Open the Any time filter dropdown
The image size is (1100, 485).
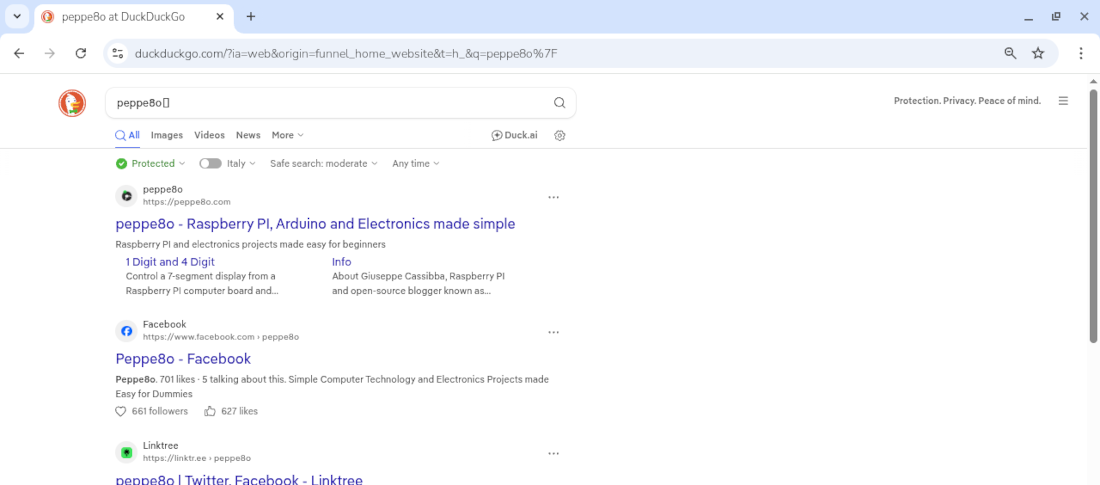pos(416,164)
